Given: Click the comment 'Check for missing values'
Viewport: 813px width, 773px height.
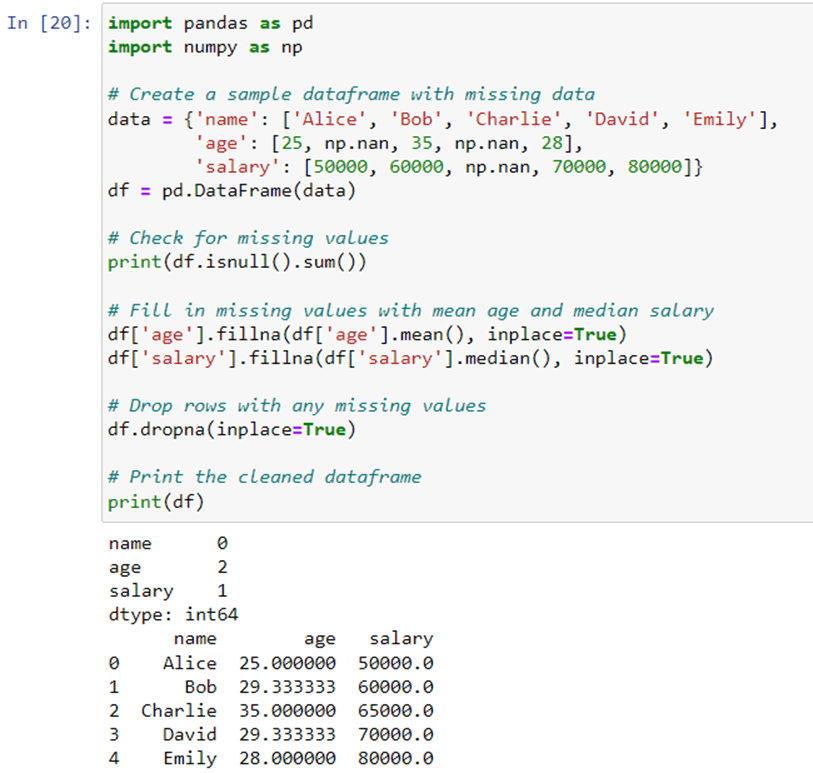Looking at the screenshot, I should (248, 238).
